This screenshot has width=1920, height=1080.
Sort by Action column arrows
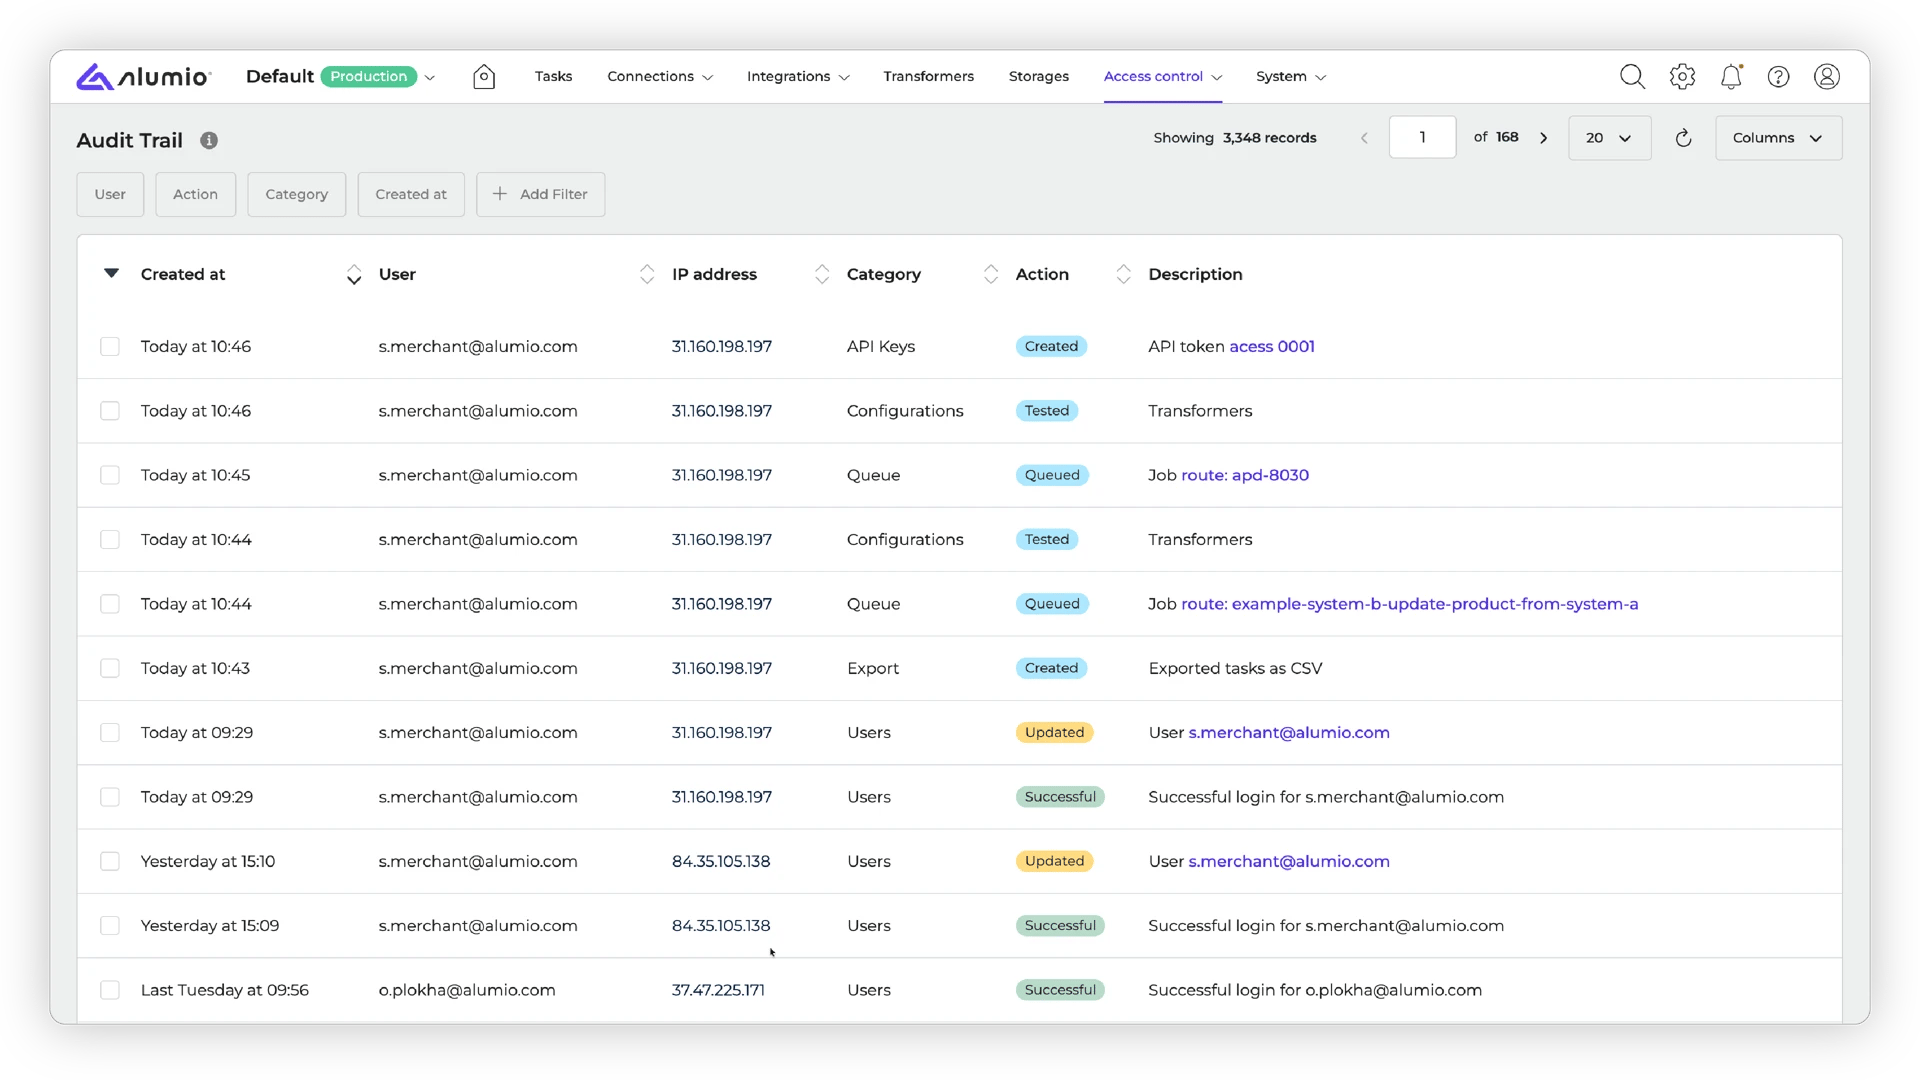(1124, 275)
